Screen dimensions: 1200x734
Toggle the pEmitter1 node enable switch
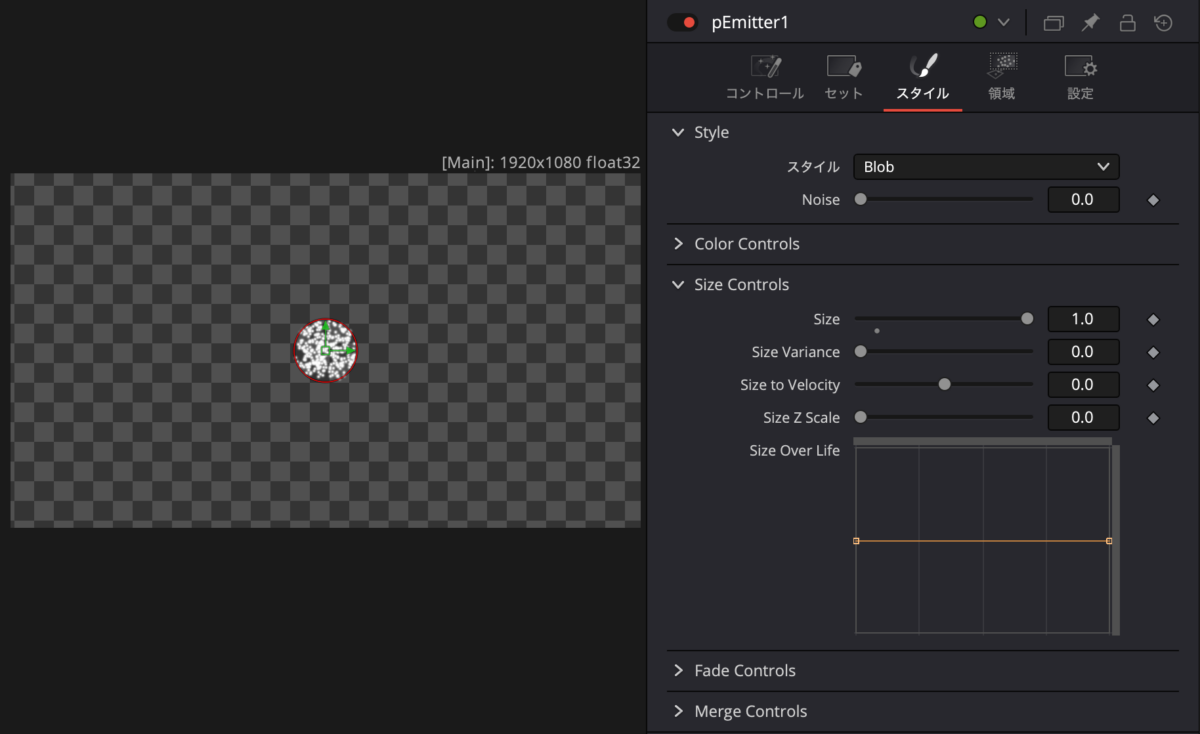click(682, 22)
